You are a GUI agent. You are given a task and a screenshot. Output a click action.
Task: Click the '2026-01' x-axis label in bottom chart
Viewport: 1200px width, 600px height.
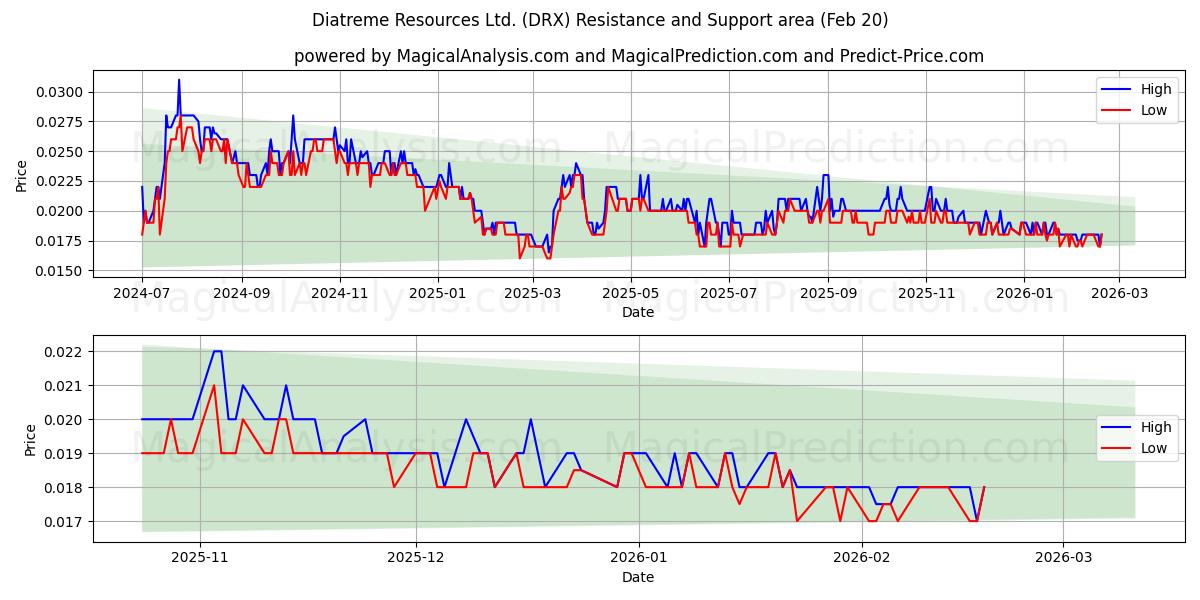pyautogui.click(x=638, y=558)
